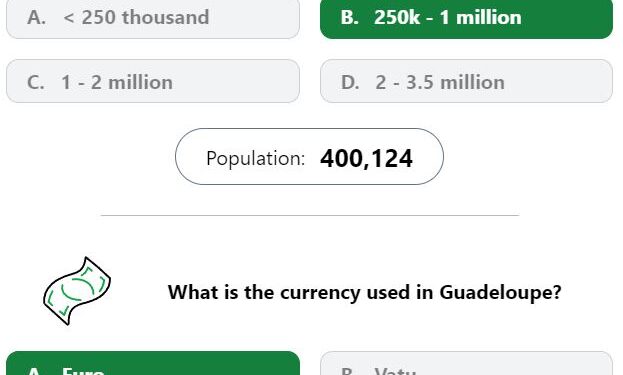Image resolution: width=623 pixels, height=375 pixels.
Task: Click the 'A.' letter of the 250 thousand option
Action: (36, 17)
